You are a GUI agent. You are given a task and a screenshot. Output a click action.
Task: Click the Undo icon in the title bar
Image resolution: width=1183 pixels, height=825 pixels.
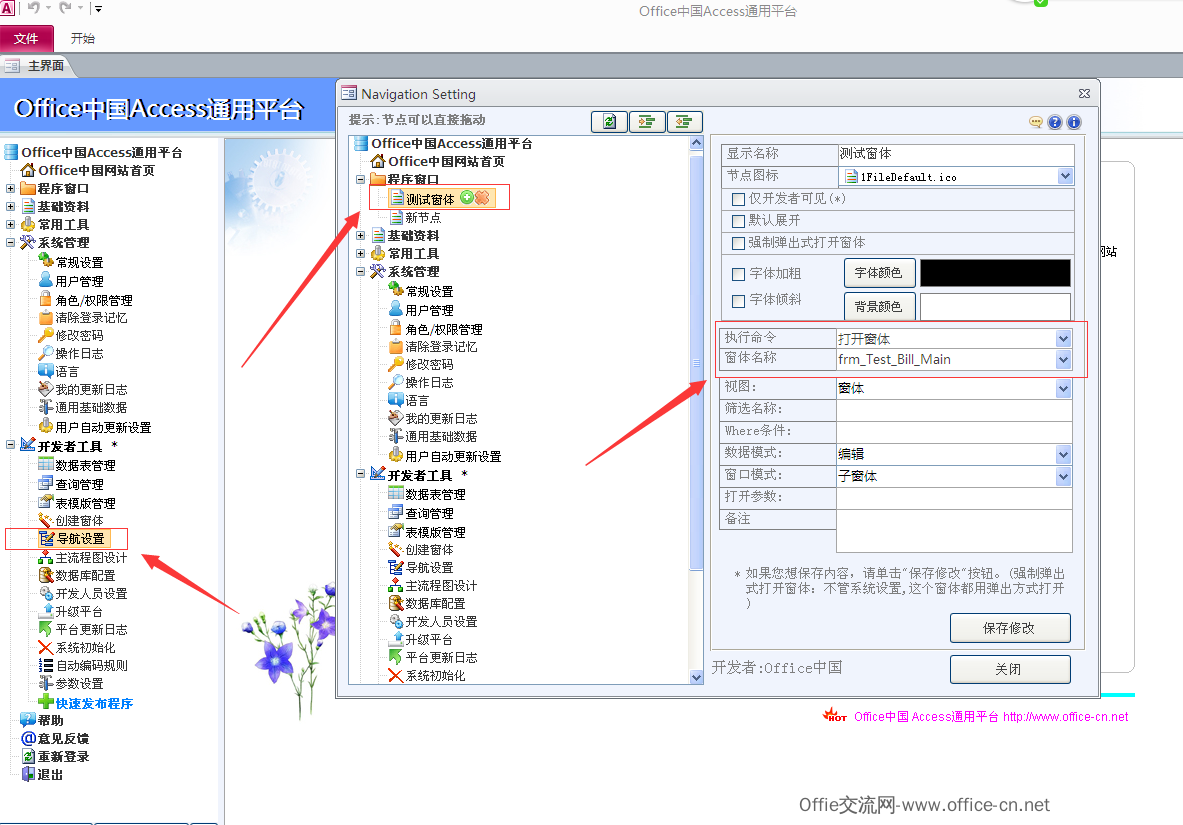(x=33, y=8)
